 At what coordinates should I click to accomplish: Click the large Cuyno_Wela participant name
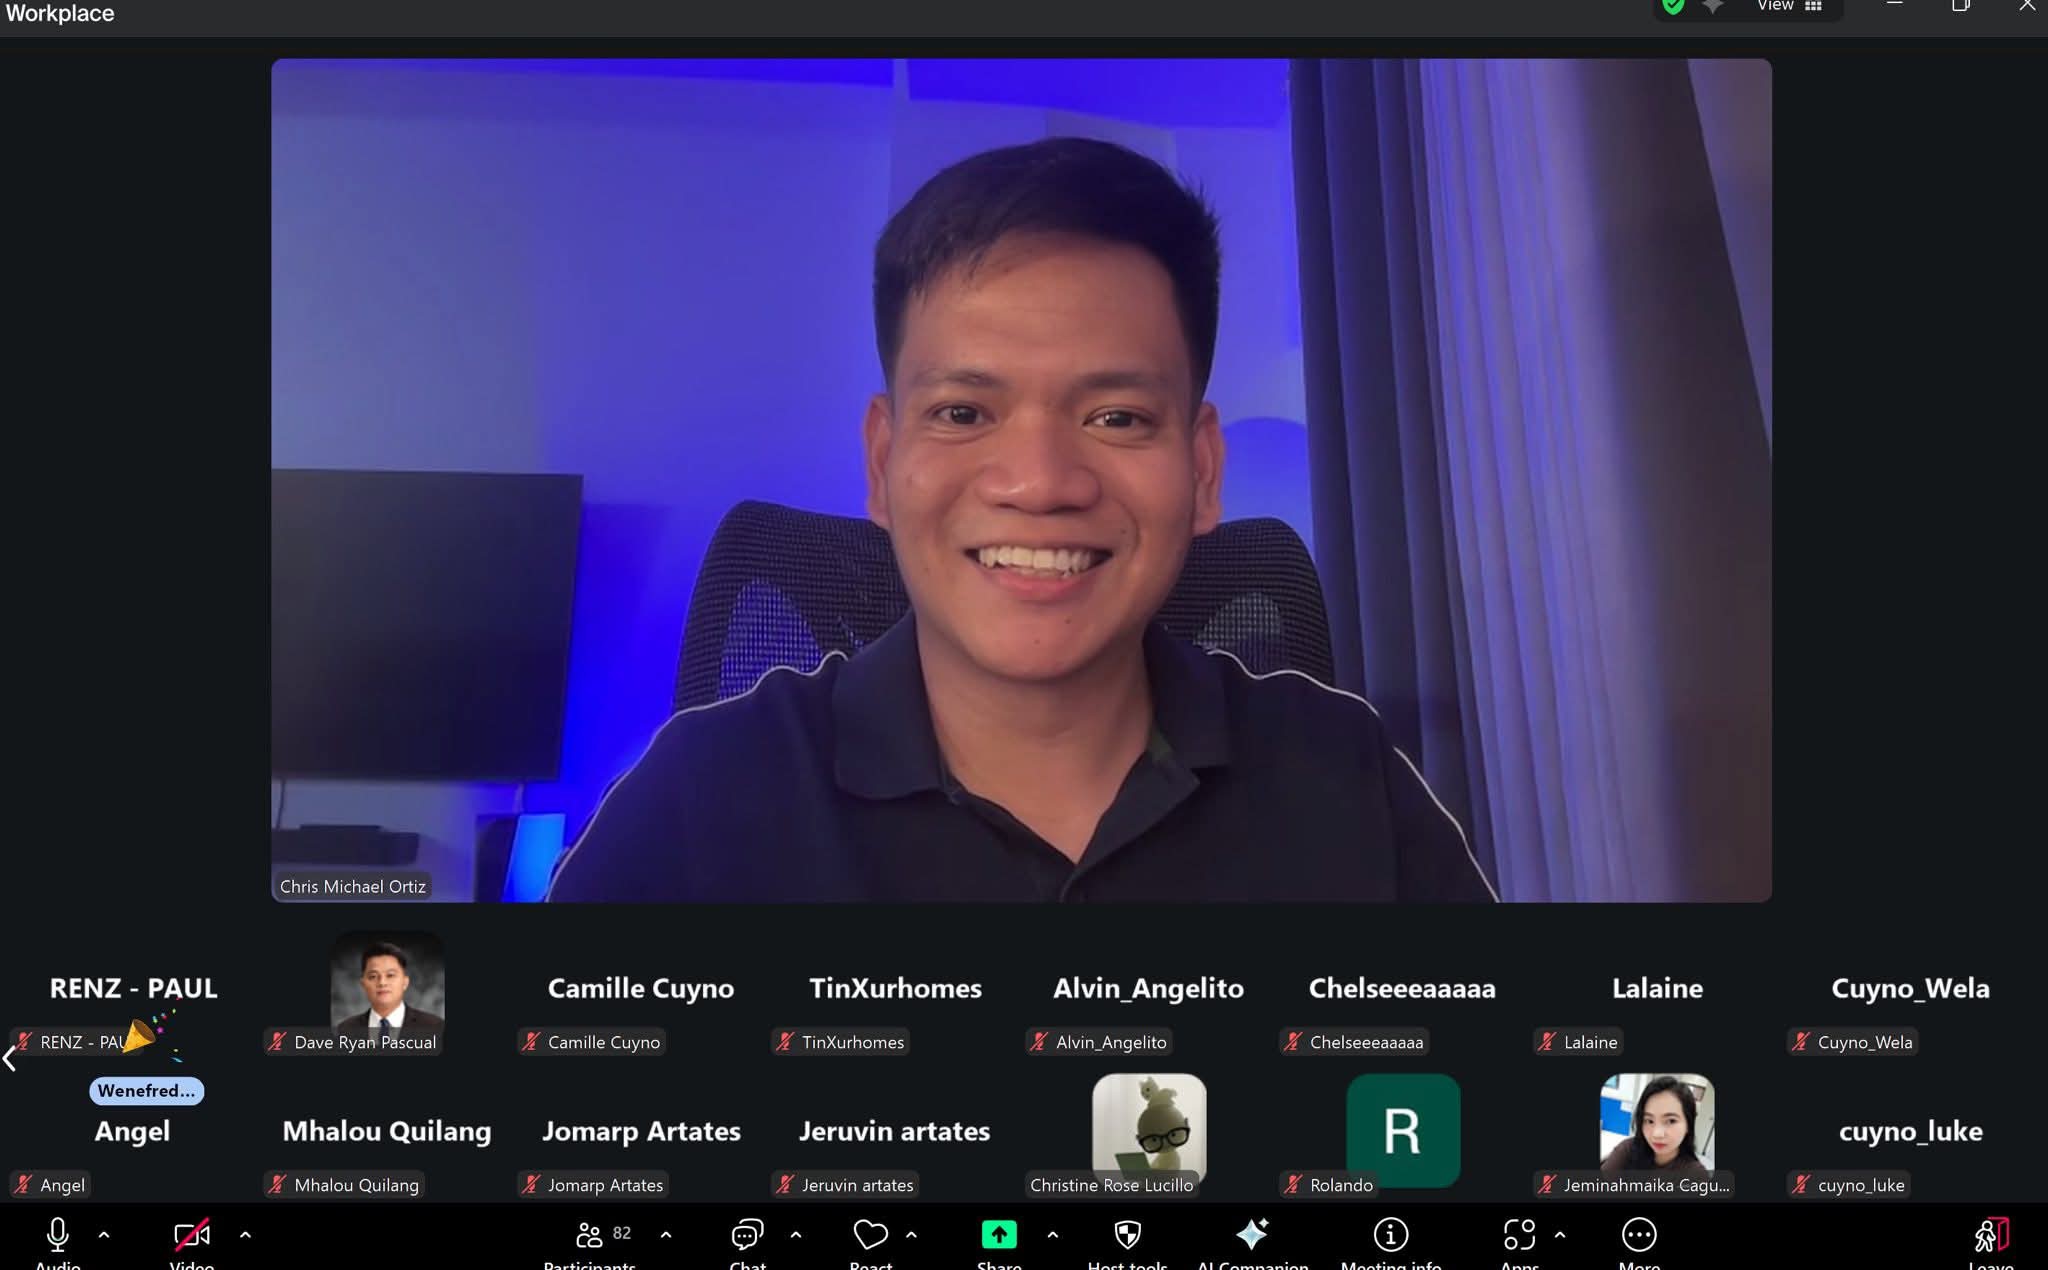click(1910, 988)
